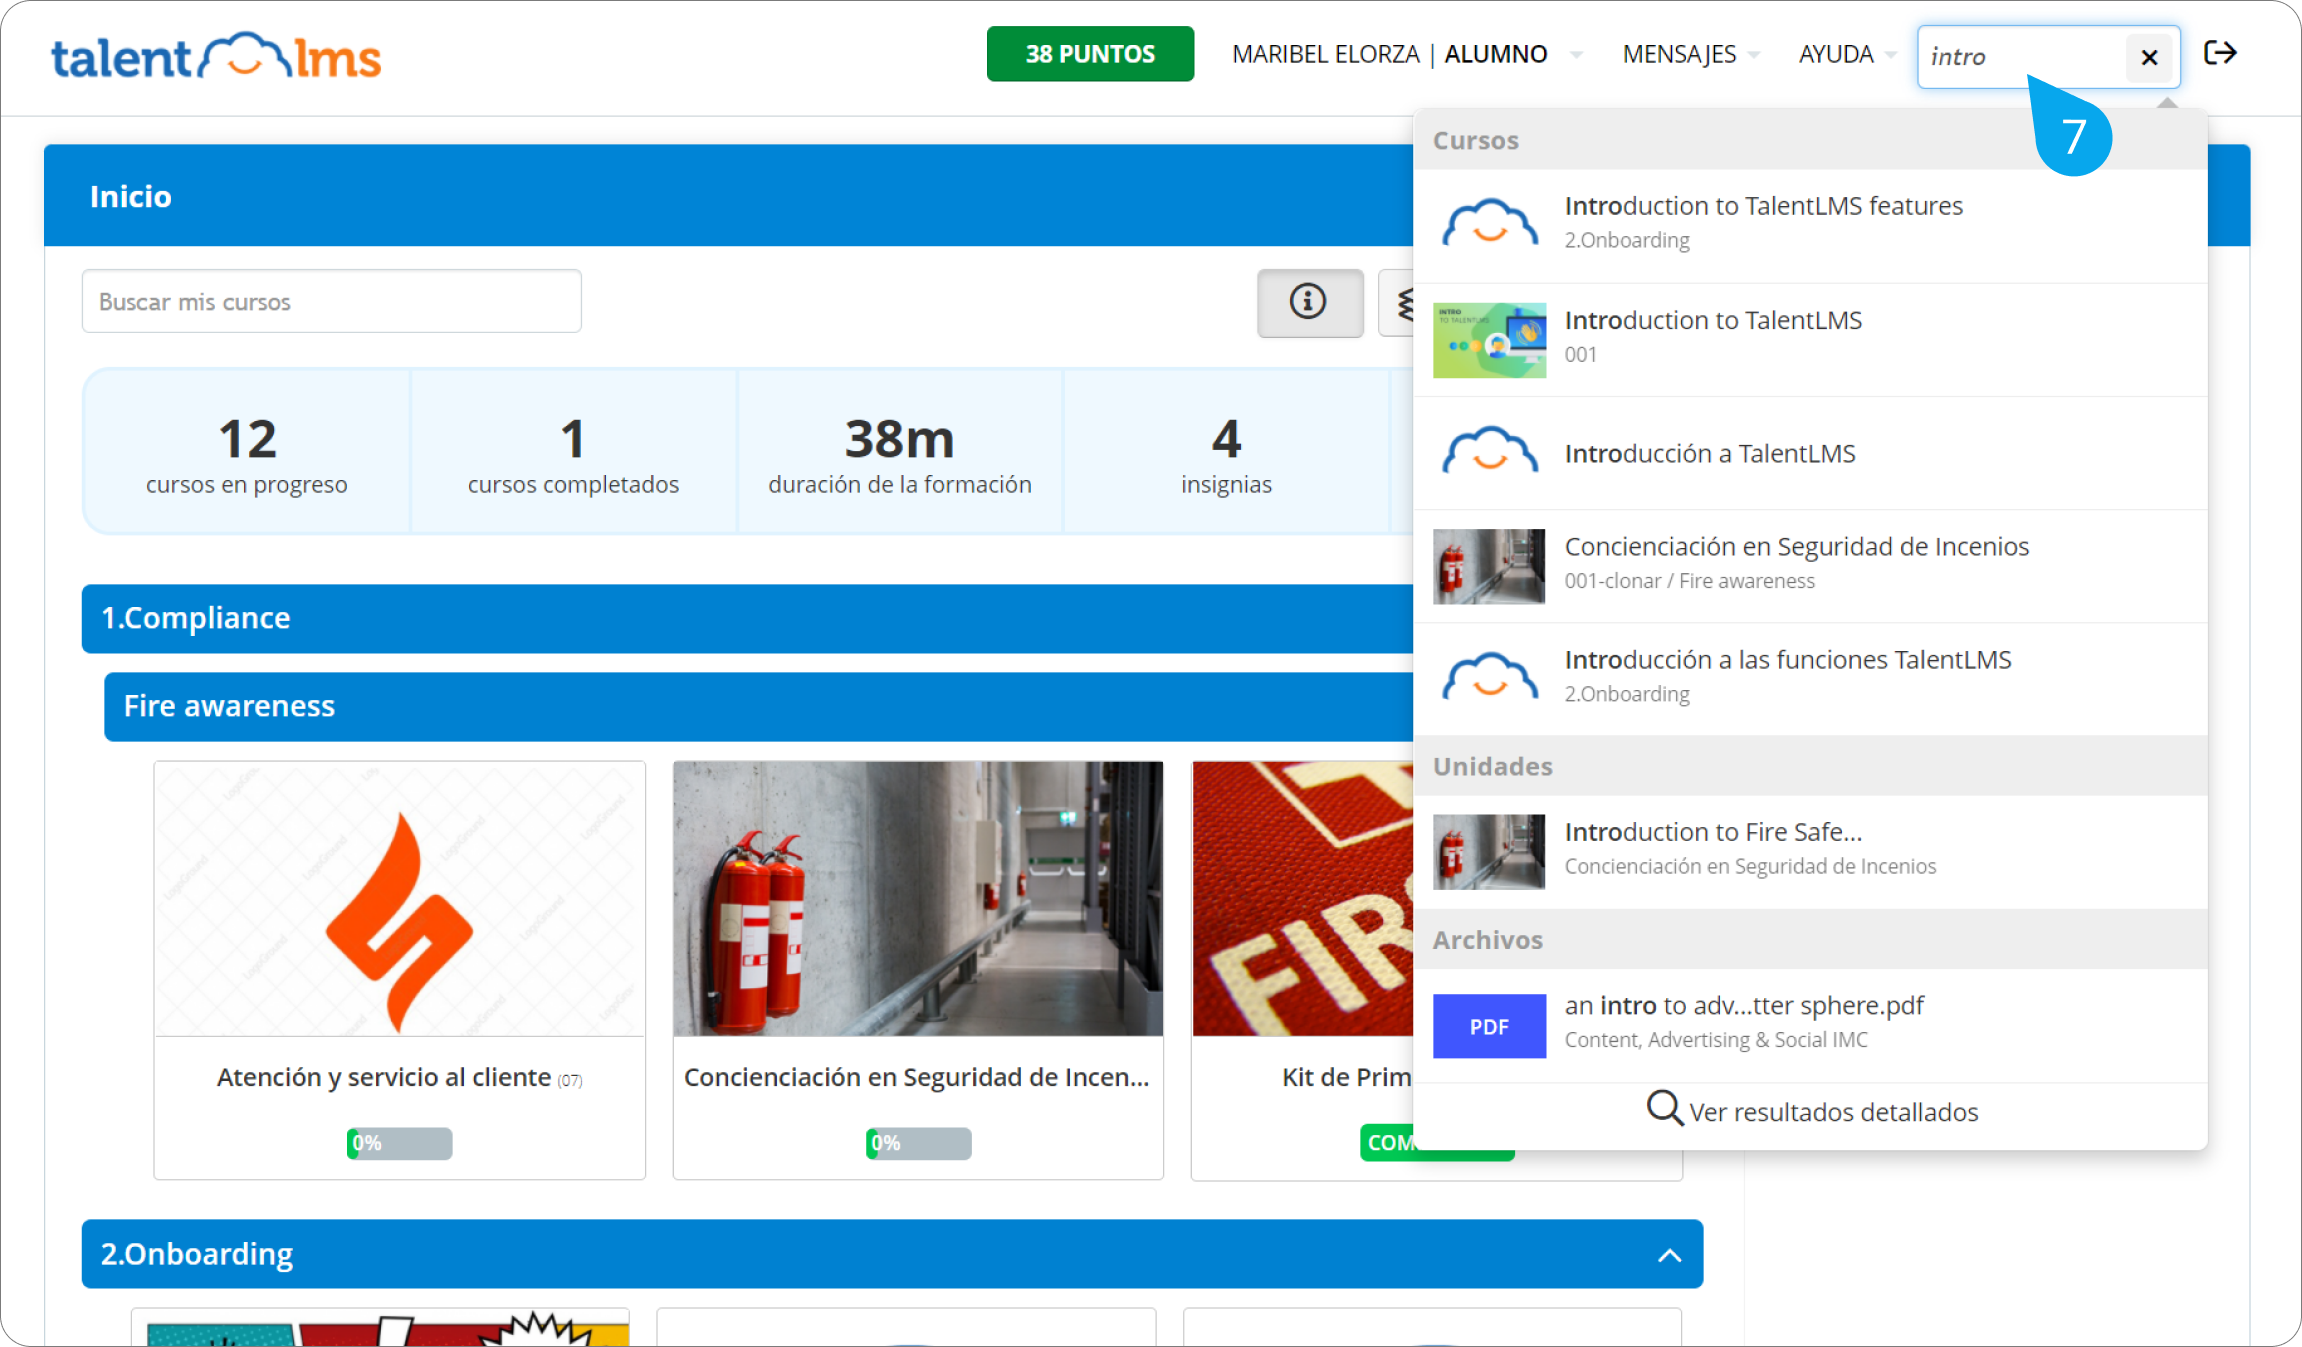Open Concienciación en Seguridad de Incen... course image

tap(918, 899)
